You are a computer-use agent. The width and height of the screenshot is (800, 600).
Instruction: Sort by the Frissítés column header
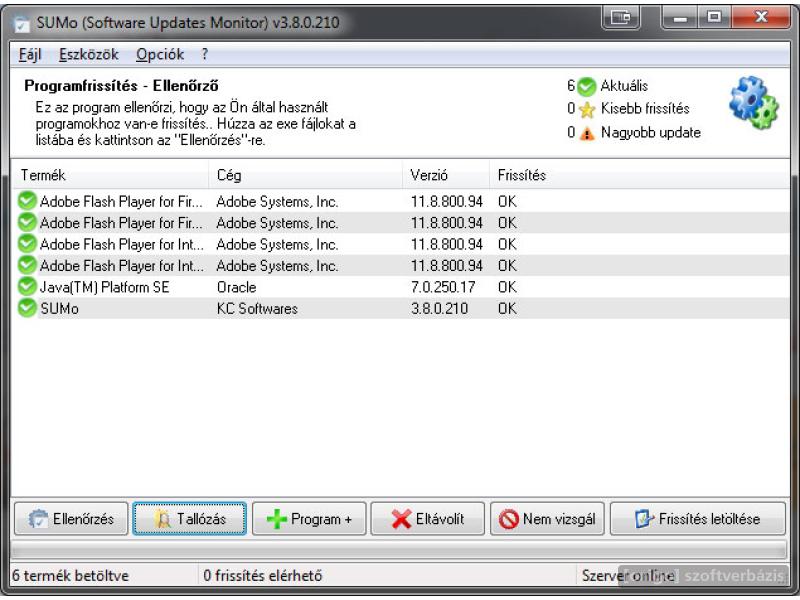640,175
